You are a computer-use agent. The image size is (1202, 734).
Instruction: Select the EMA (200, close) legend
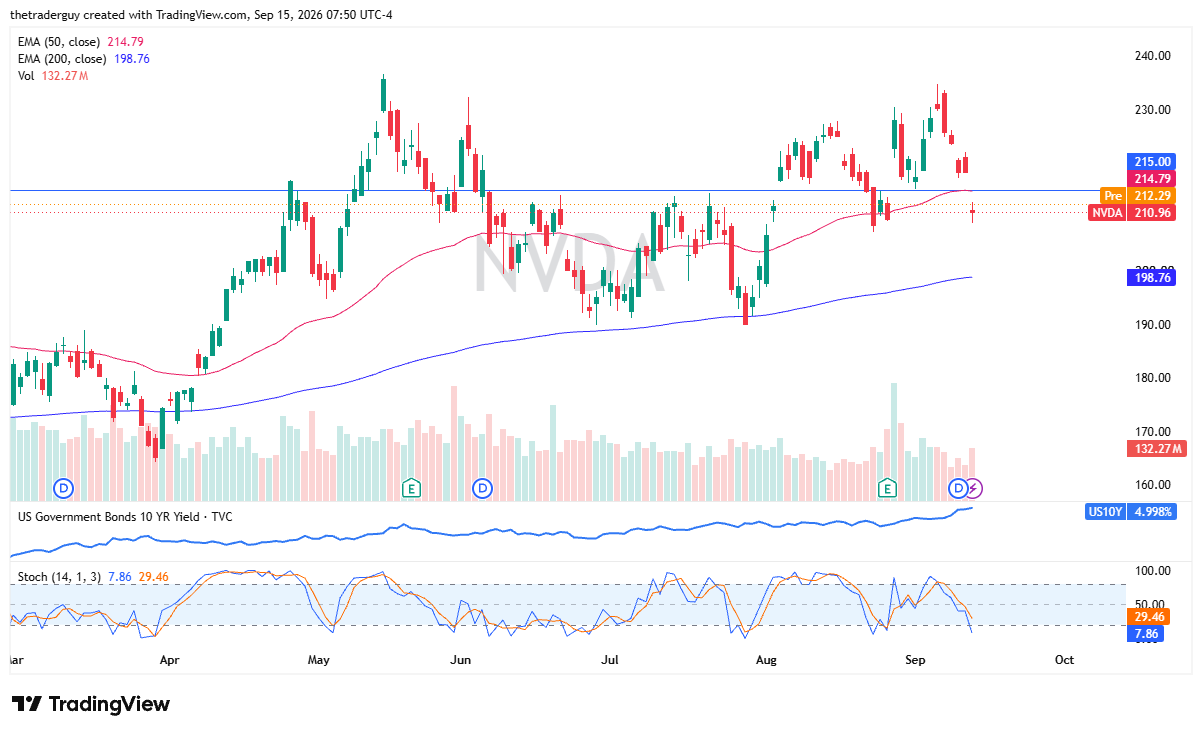[84, 59]
